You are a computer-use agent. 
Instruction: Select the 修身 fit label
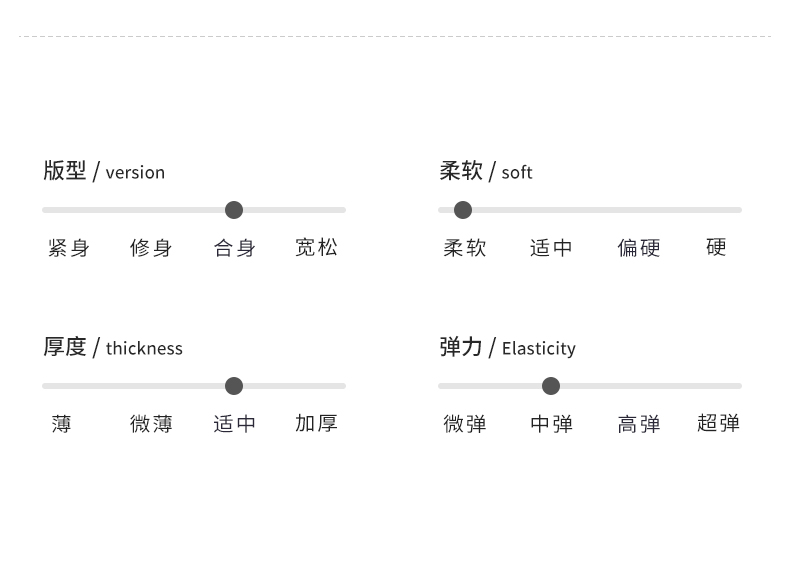click(x=151, y=248)
